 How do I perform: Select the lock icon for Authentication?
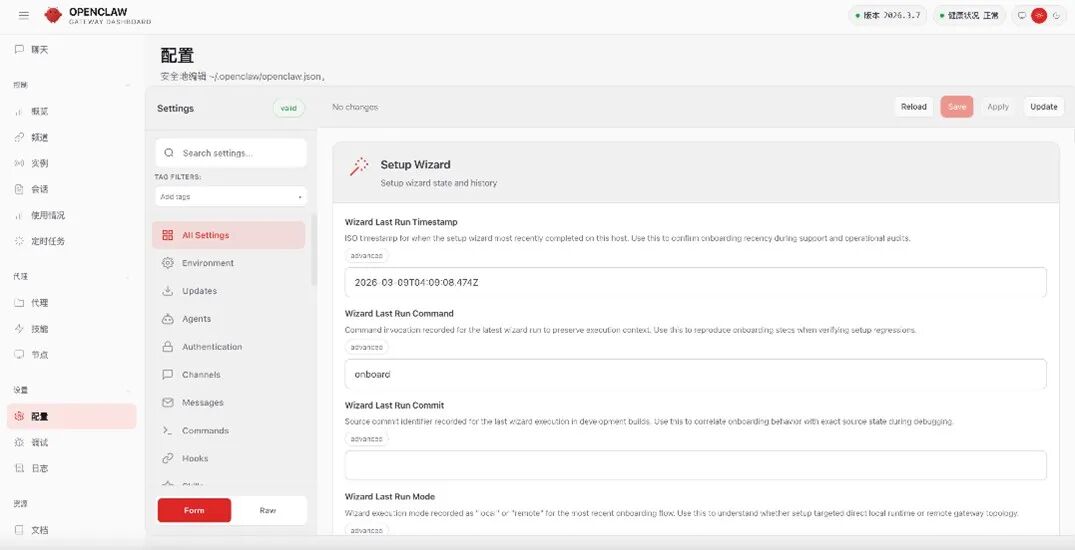pos(167,347)
